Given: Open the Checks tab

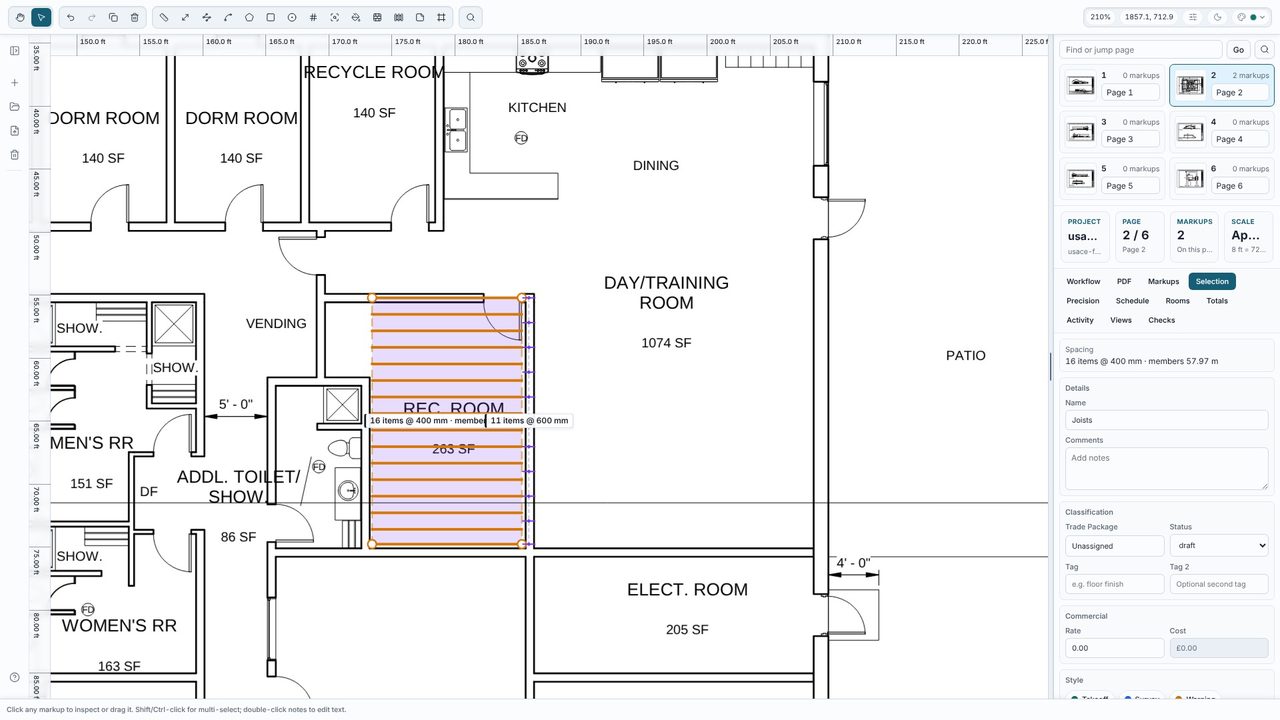Looking at the screenshot, I should pyautogui.click(x=1161, y=320).
